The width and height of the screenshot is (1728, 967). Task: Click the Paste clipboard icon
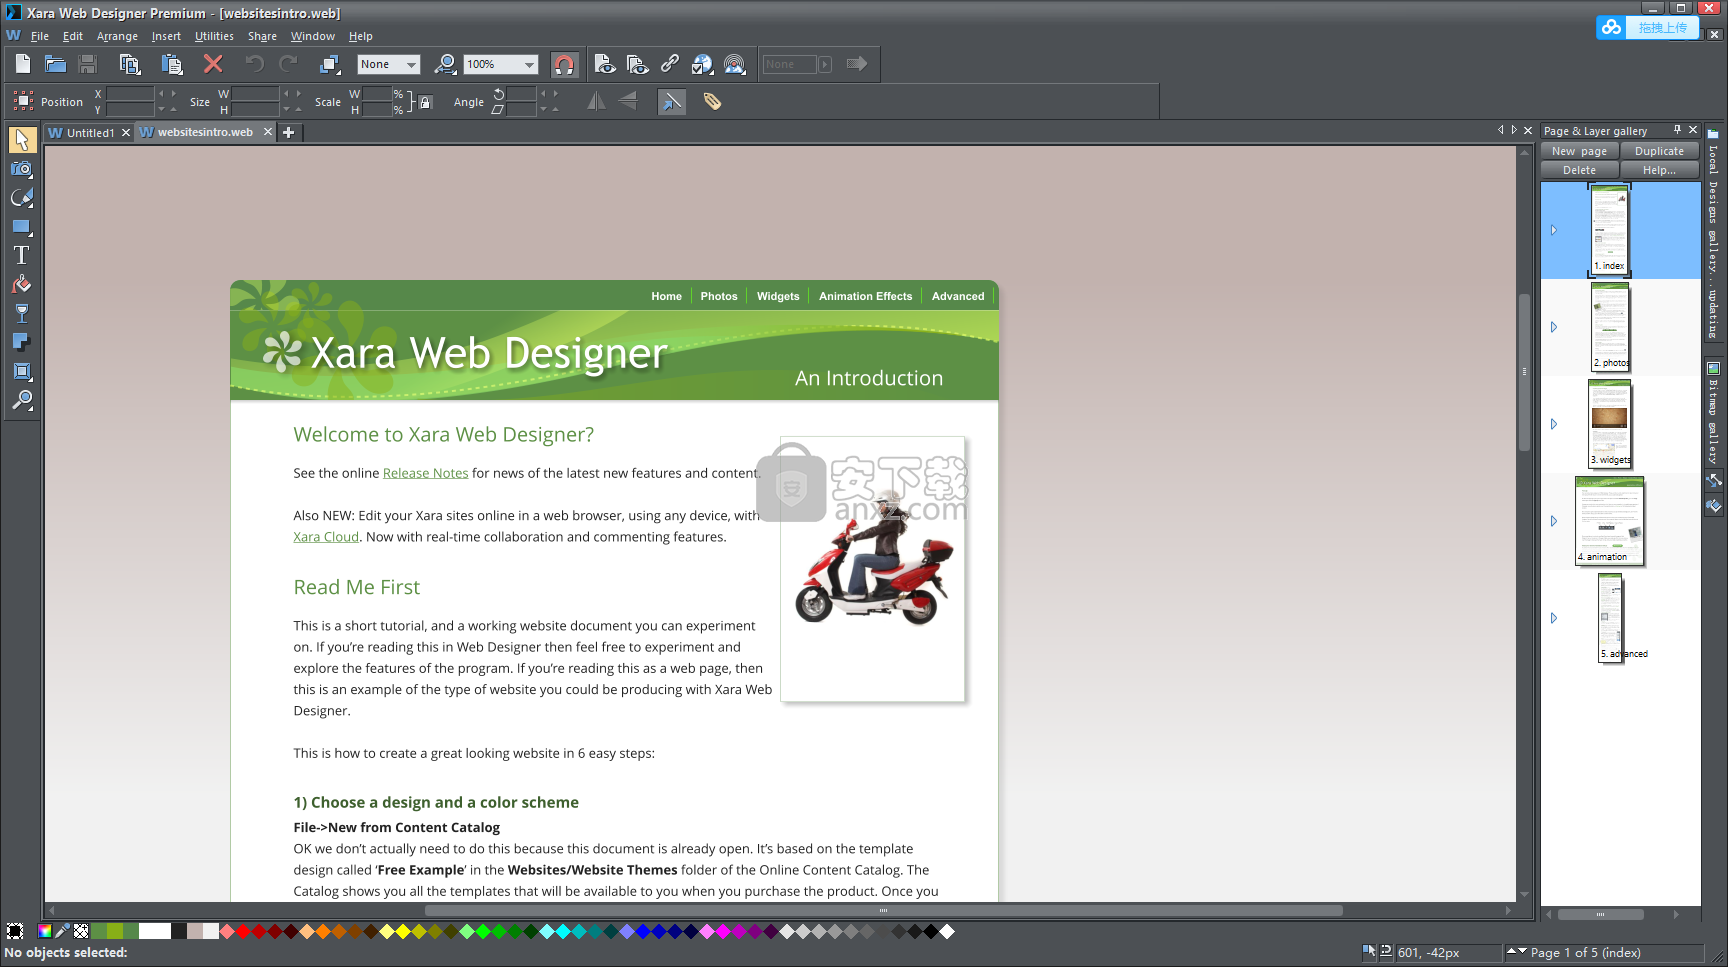172,64
